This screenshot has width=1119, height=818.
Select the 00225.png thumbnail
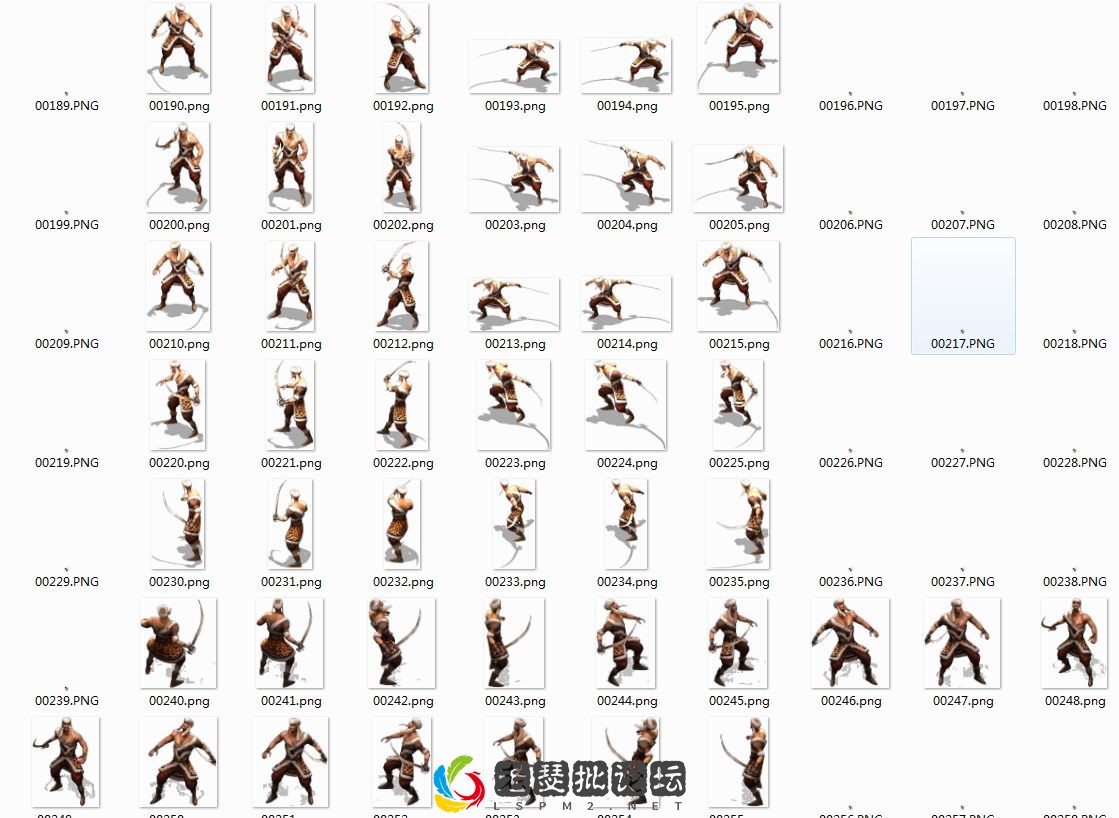click(738, 405)
